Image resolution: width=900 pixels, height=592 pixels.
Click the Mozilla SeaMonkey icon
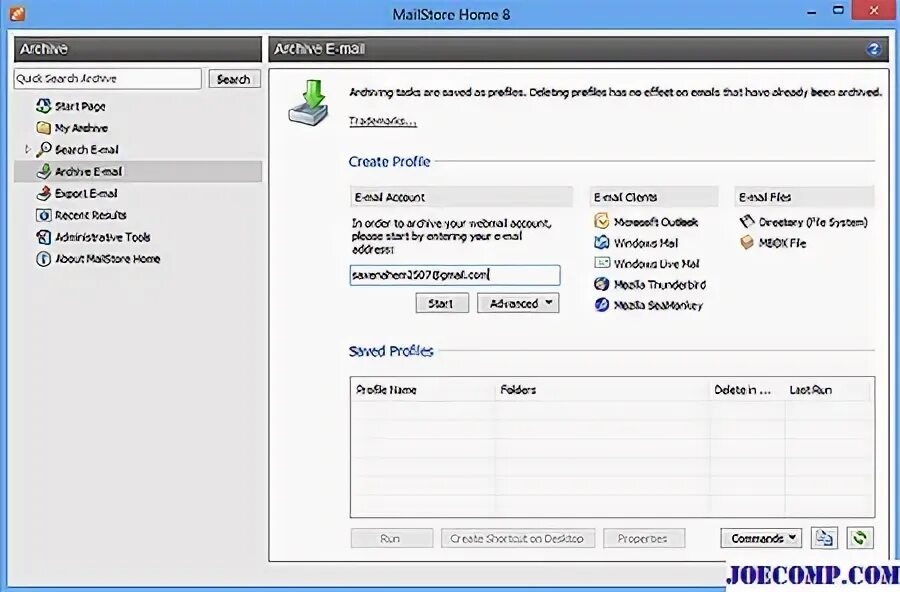(602, 304)
